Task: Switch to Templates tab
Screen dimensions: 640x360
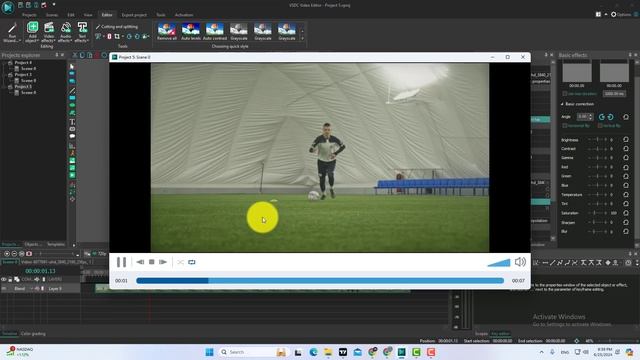Action: click(56, 244)
